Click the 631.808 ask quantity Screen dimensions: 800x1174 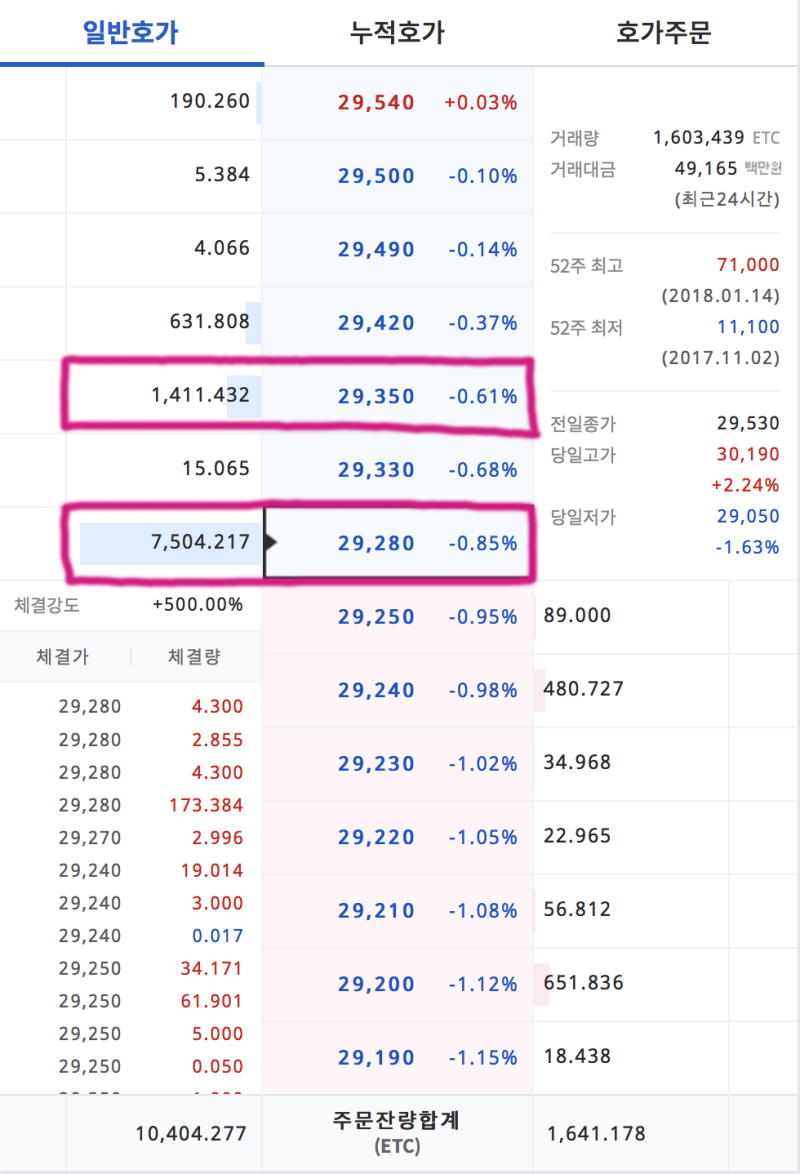coord(210,323)
